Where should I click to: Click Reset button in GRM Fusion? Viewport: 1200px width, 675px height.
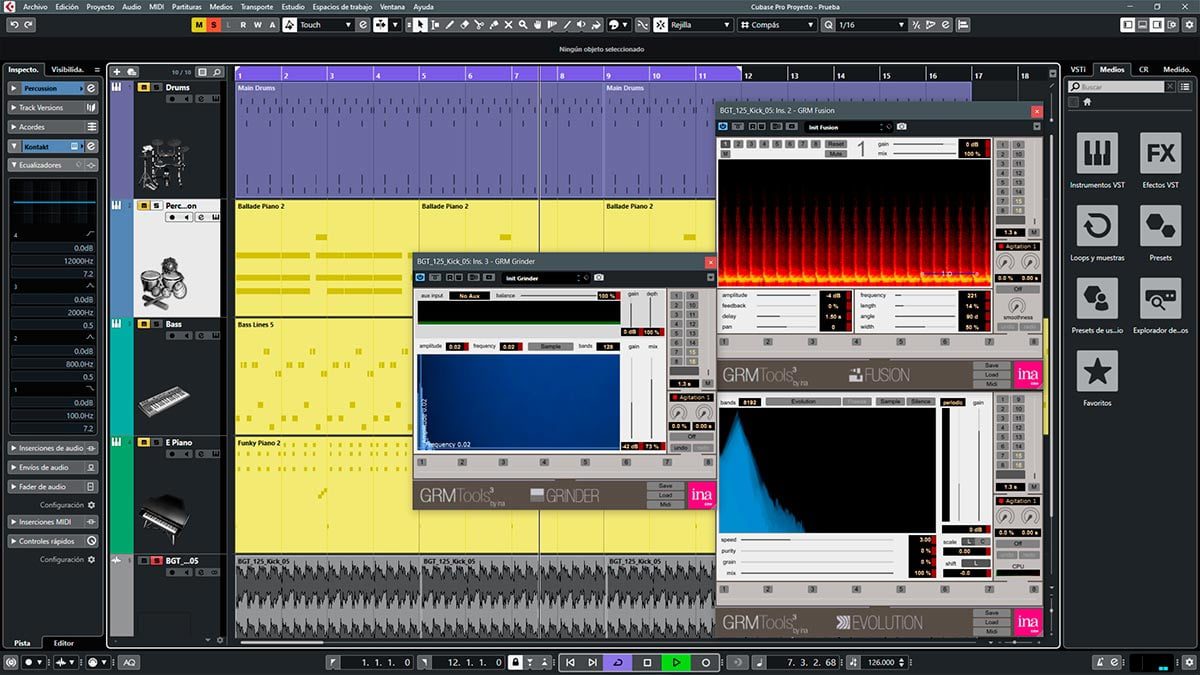836,144
